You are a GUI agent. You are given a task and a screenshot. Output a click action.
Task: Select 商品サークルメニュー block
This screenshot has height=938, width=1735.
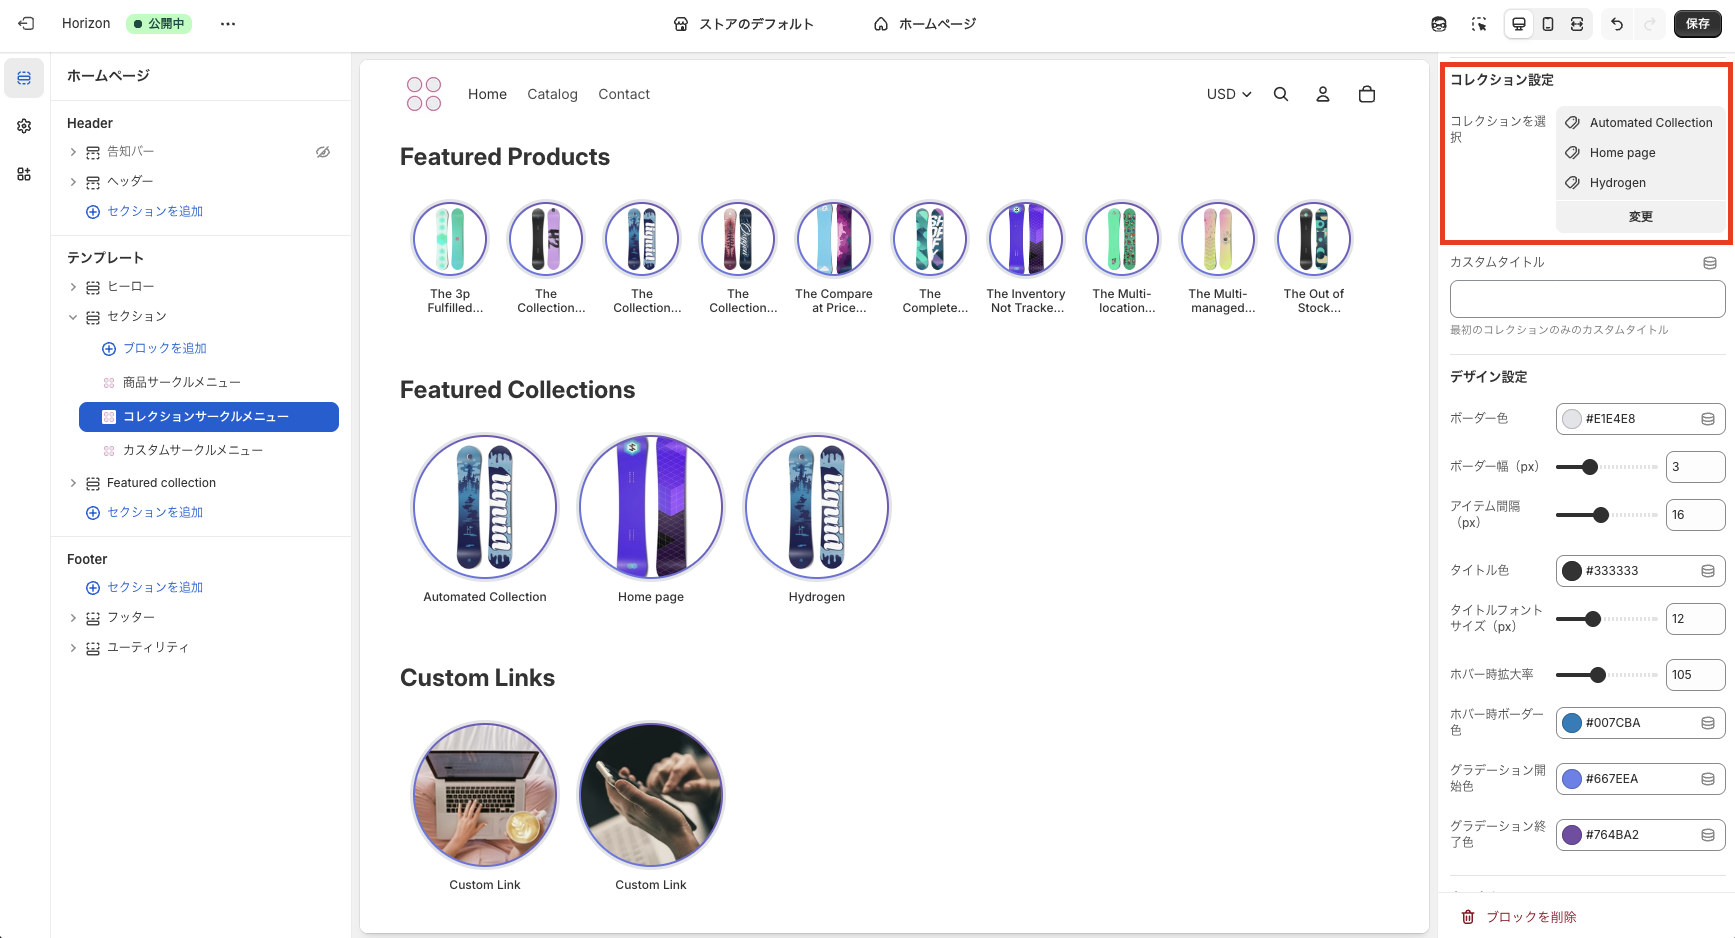(181, 382)
